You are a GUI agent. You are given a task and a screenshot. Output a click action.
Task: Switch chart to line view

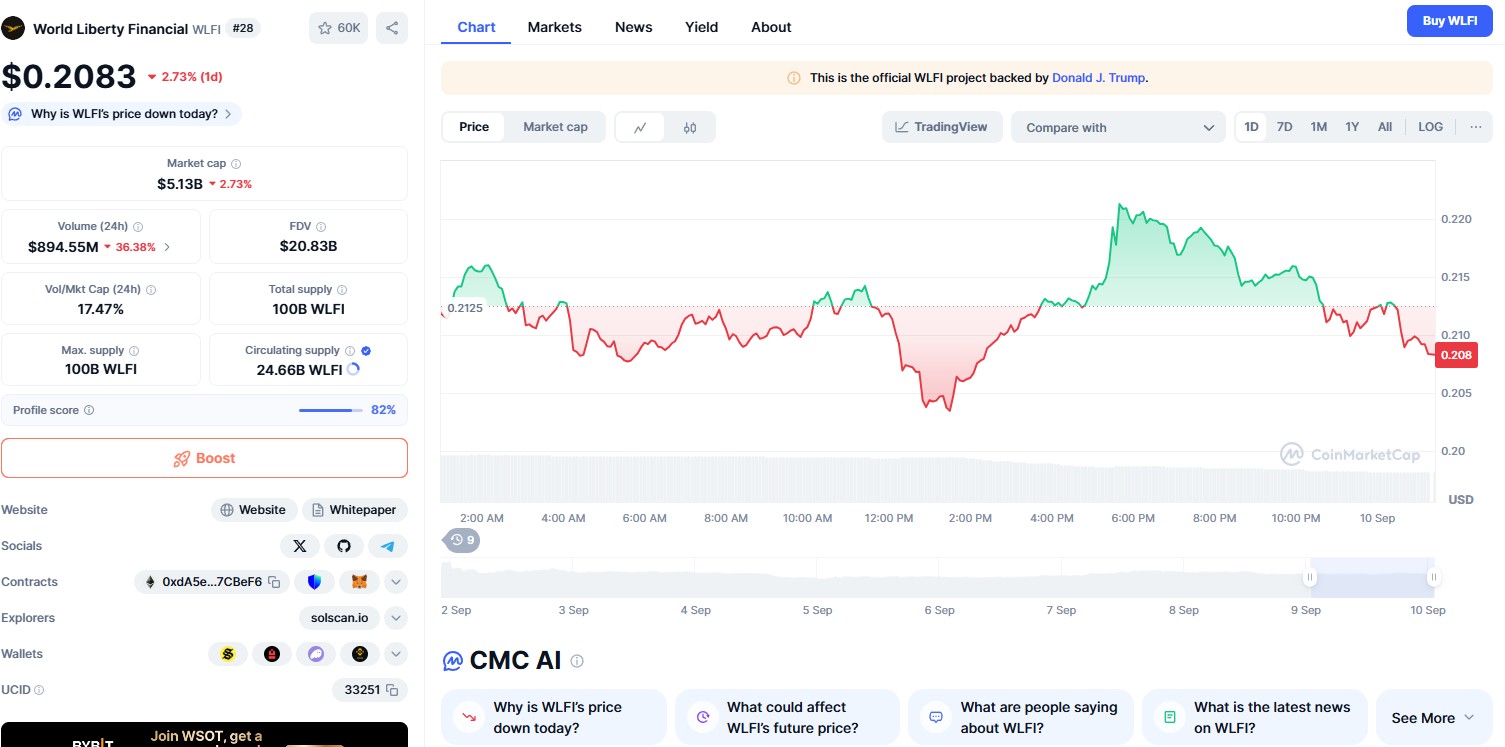coord(641,127)
